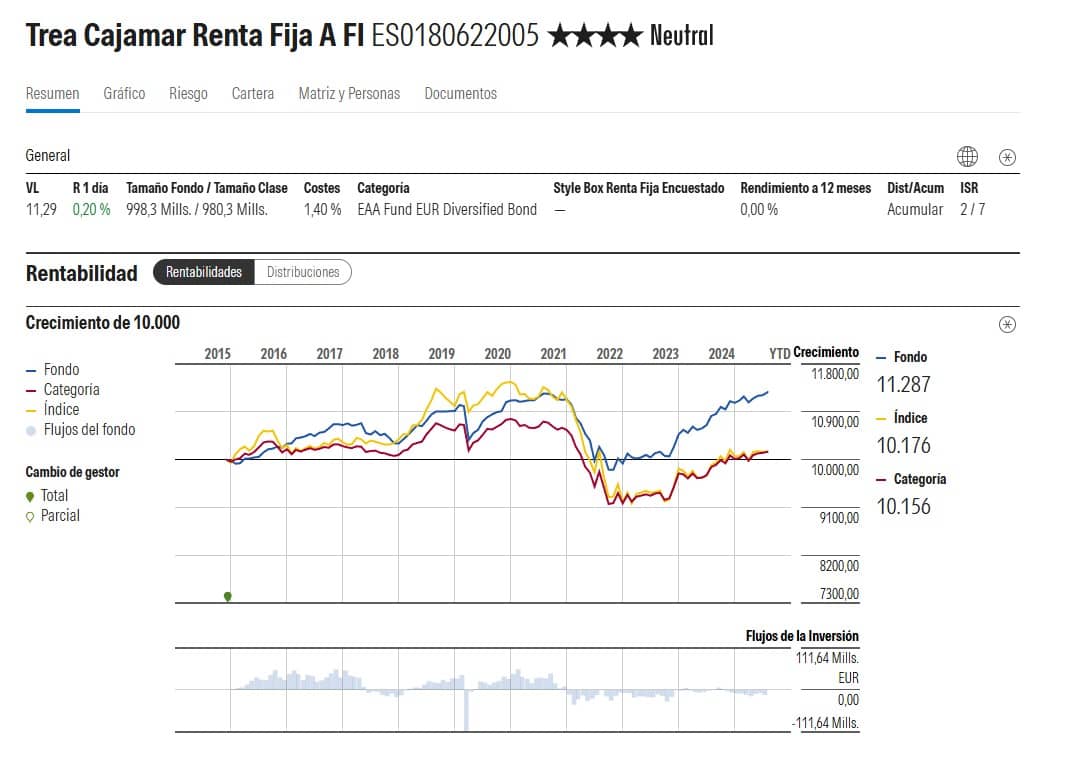This screenshot has height=767, width=1065.
Task: Click the 10.000,00 y-axis label
Action: 835,470
